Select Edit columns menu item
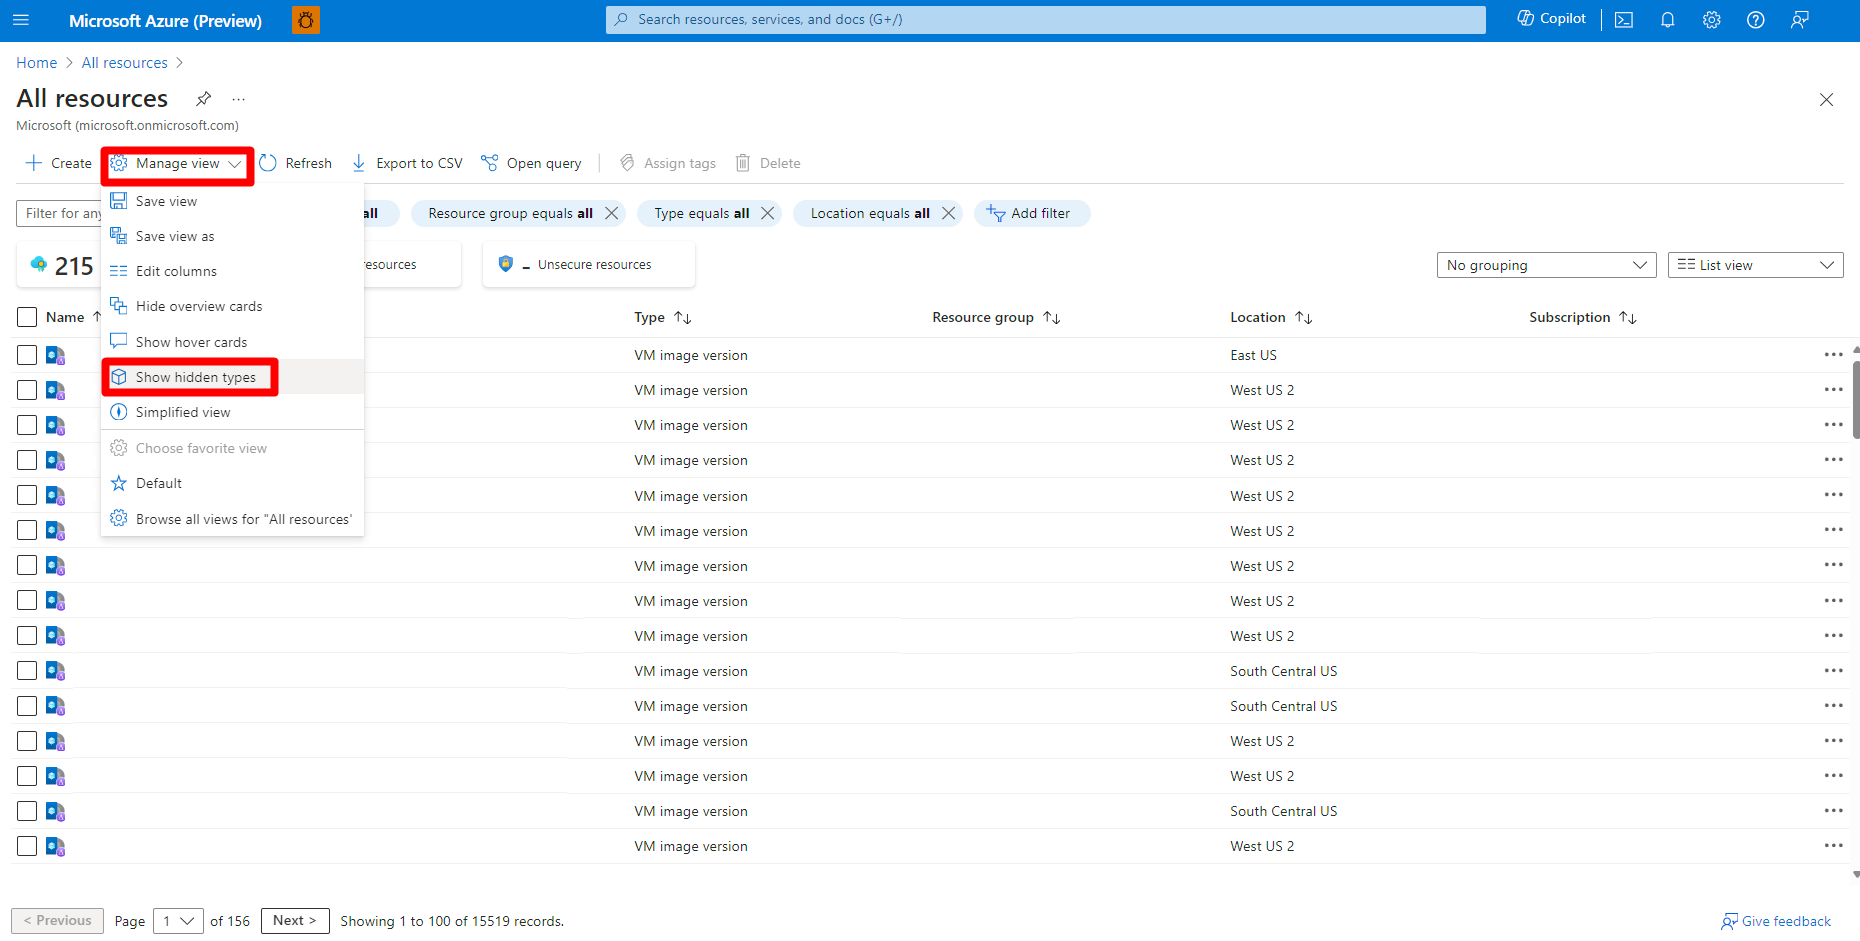Viewport: 1860px width, 941px height. click(232, 271)
